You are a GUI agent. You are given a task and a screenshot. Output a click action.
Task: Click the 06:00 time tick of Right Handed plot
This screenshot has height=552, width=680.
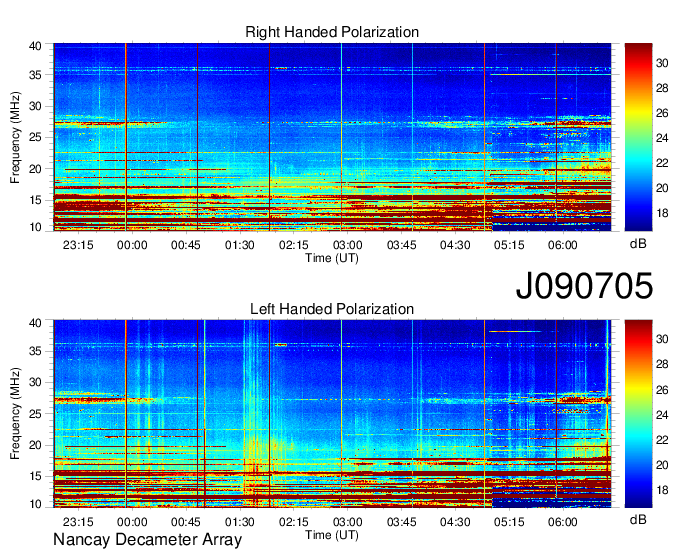[562, 245]
